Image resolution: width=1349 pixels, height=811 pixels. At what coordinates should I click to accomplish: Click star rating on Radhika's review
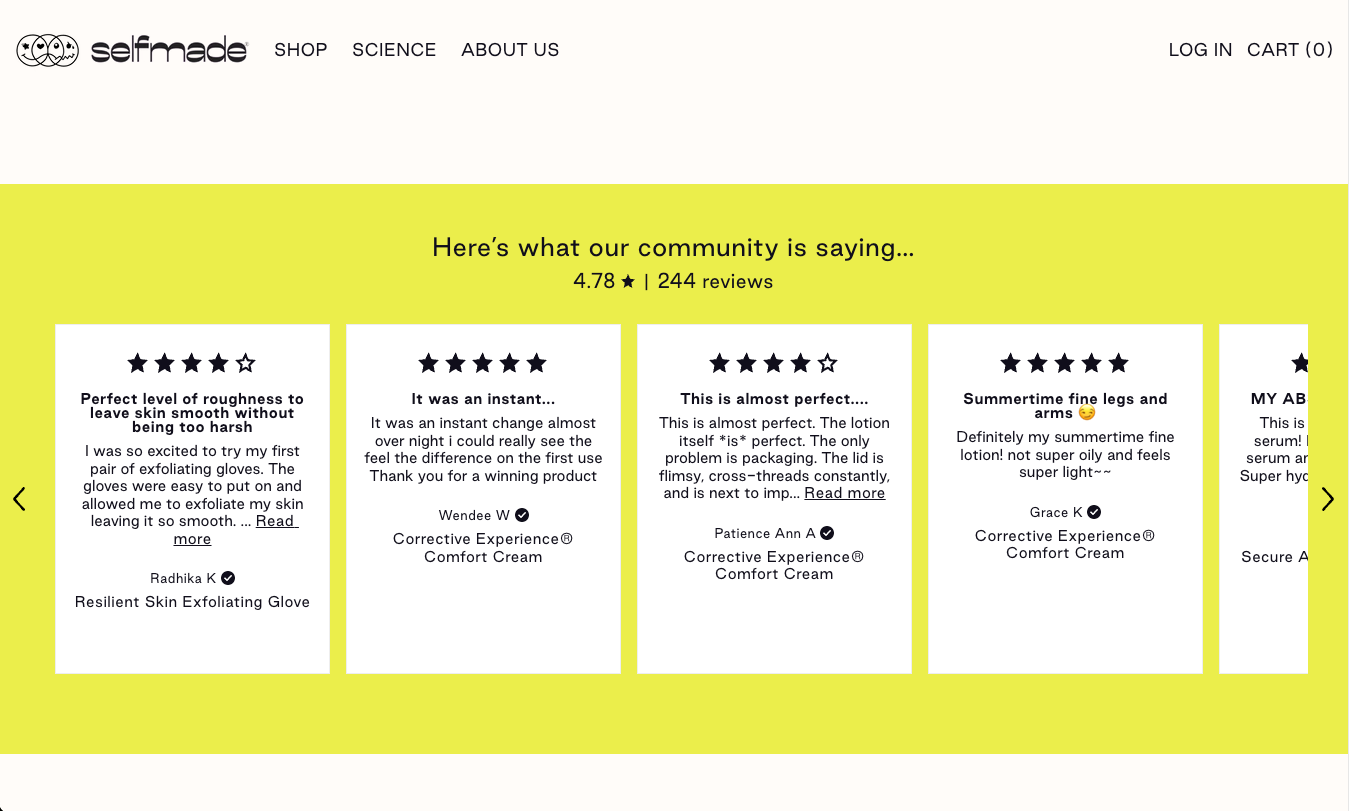[192, 363]
